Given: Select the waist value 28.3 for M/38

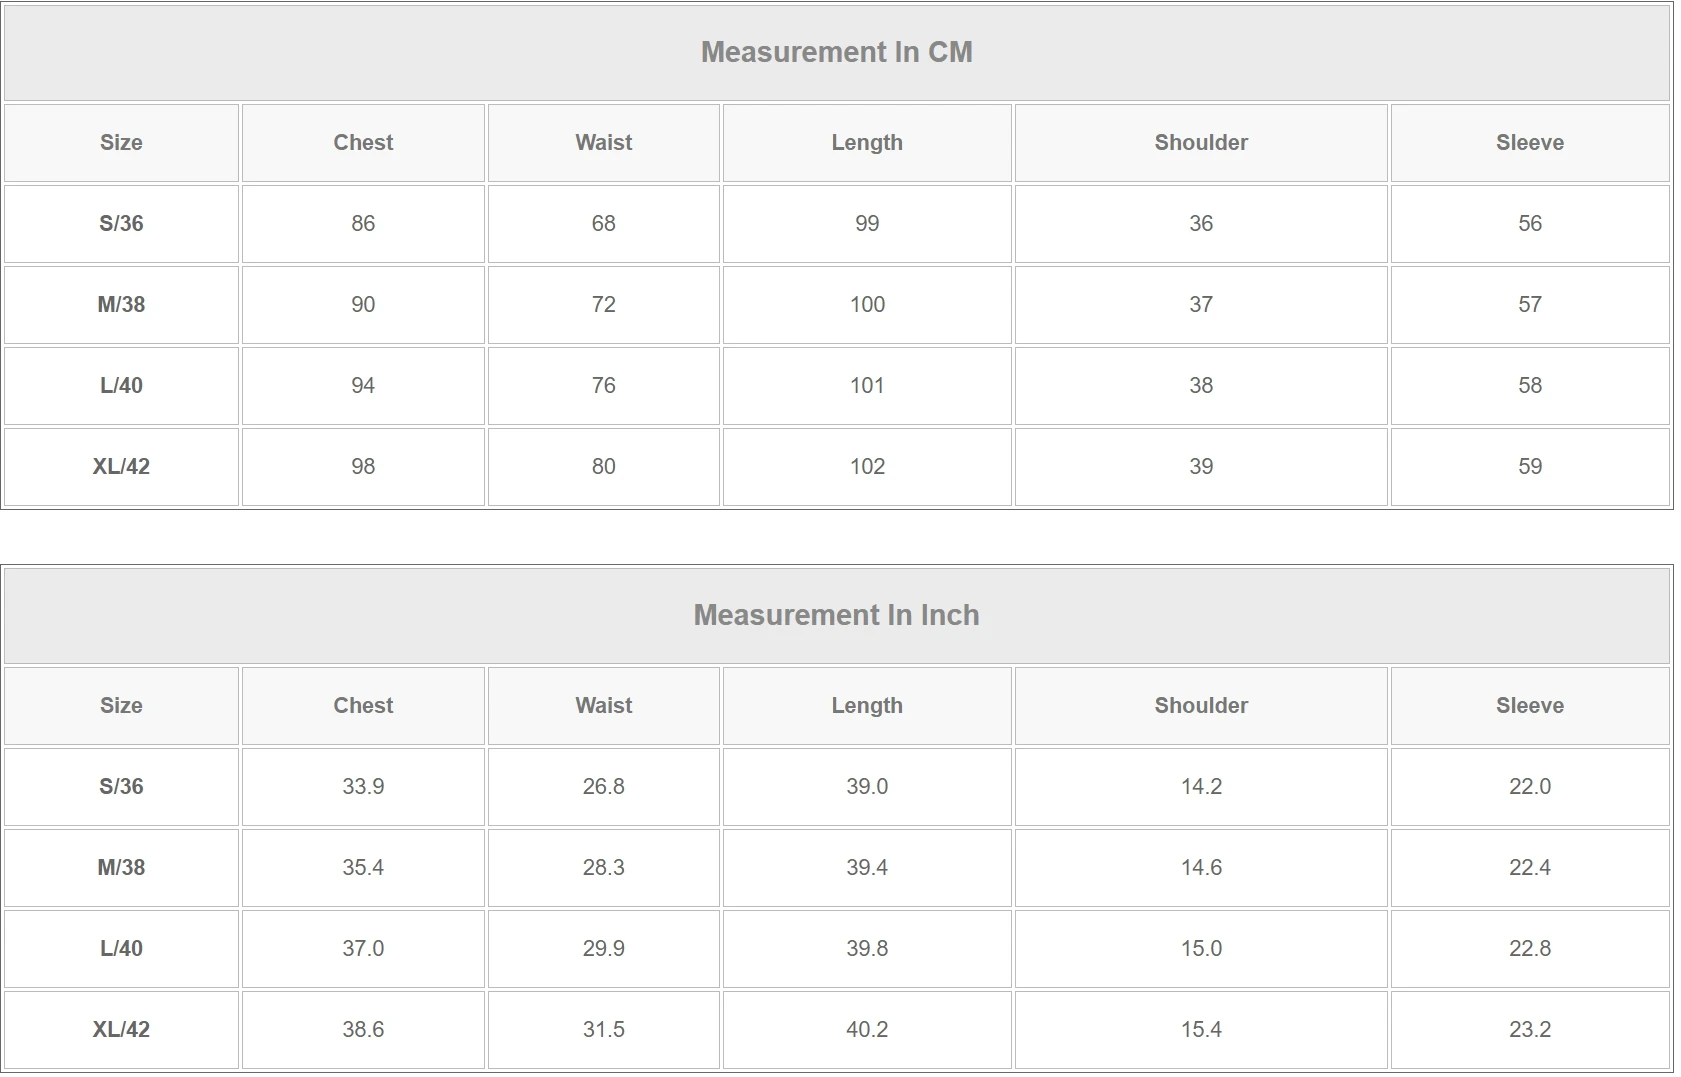Looking at the screenshot, I should pos(603,868).
